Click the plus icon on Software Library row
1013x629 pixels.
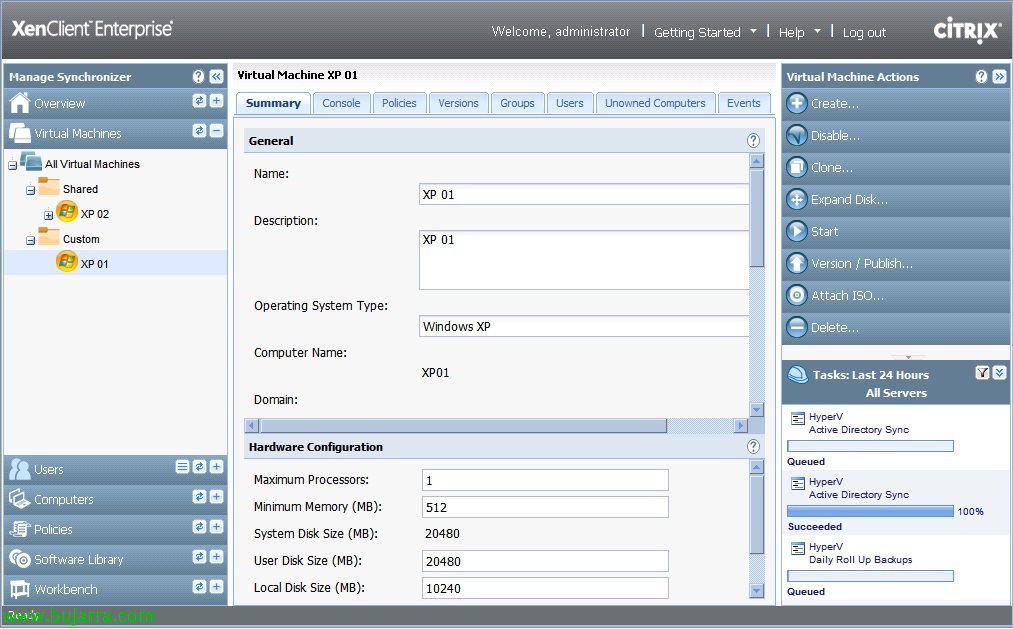(216, 556)
